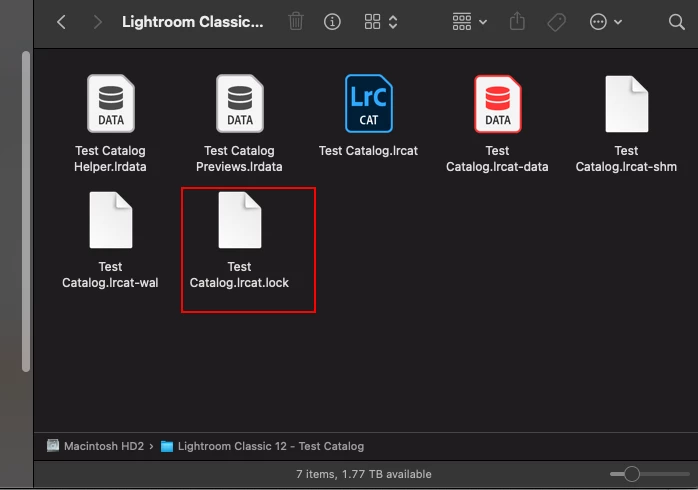Open Get Info with the info icon
This screenshot has height=490, width=698.
point(332,21)
